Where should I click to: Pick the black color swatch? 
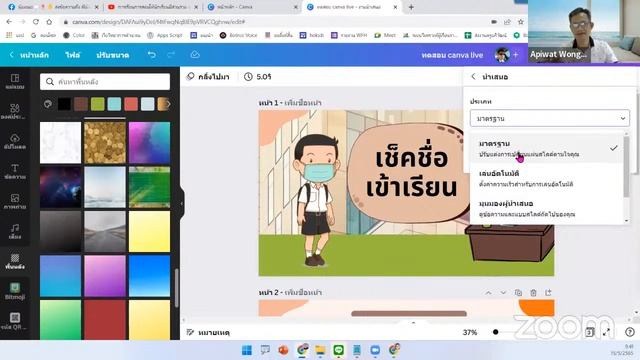pyautogui.click(x=64, y=104)
